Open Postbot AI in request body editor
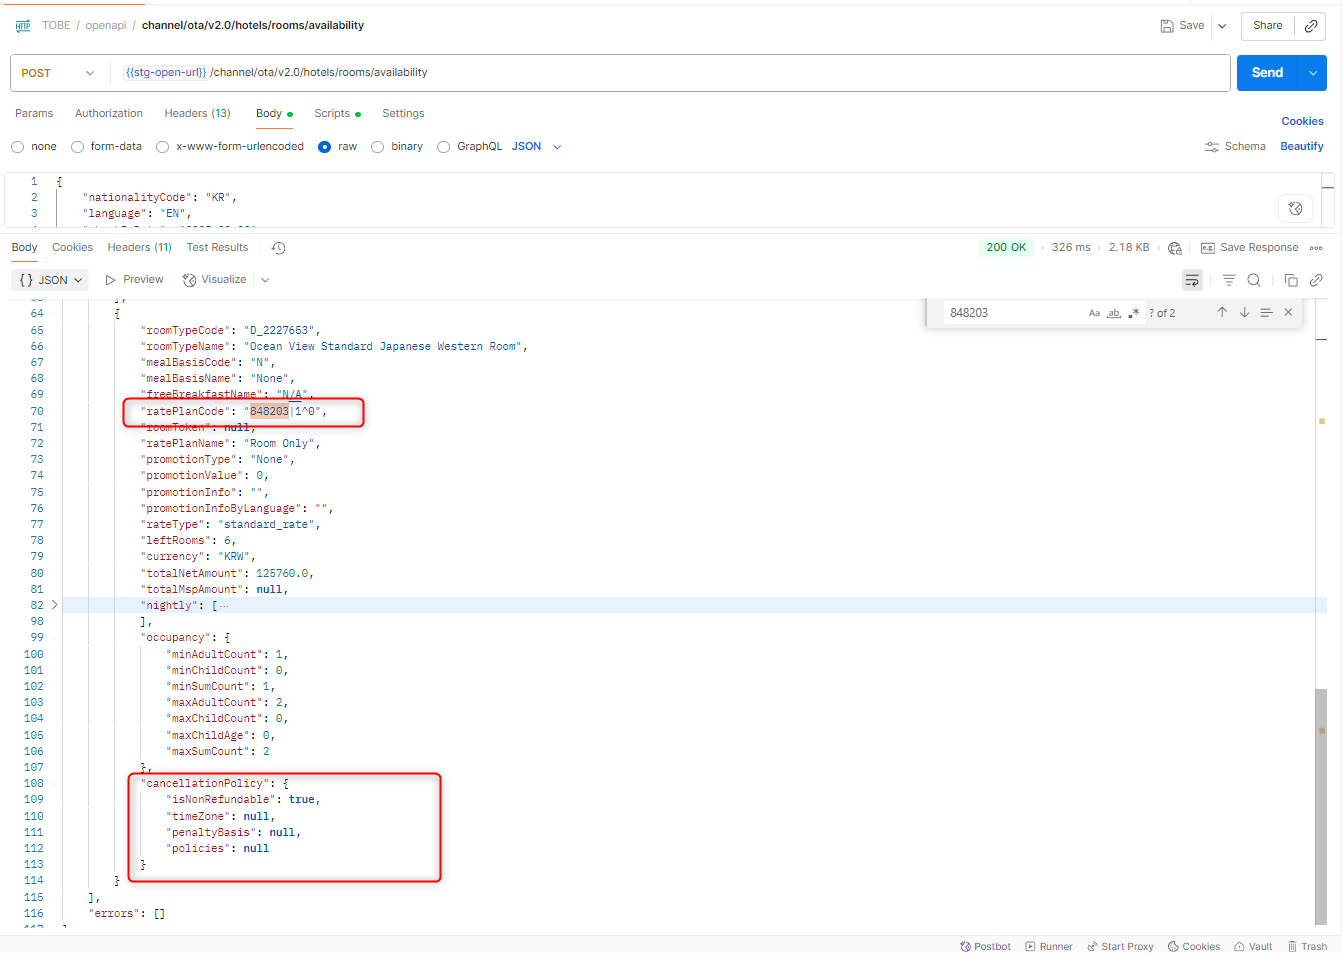1342x953 pixels. [1295, 208]
